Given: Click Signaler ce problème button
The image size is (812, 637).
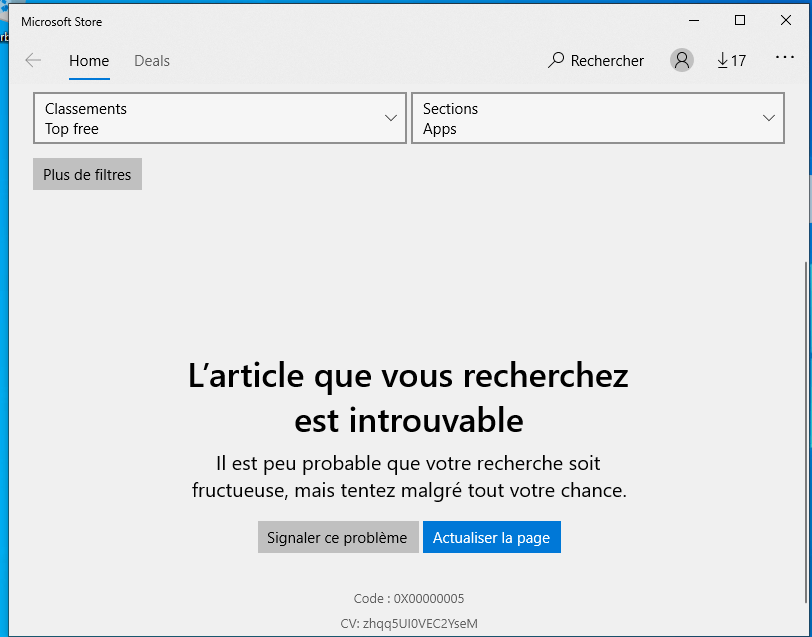Looking at the screenshot, I should pos(338,538).
